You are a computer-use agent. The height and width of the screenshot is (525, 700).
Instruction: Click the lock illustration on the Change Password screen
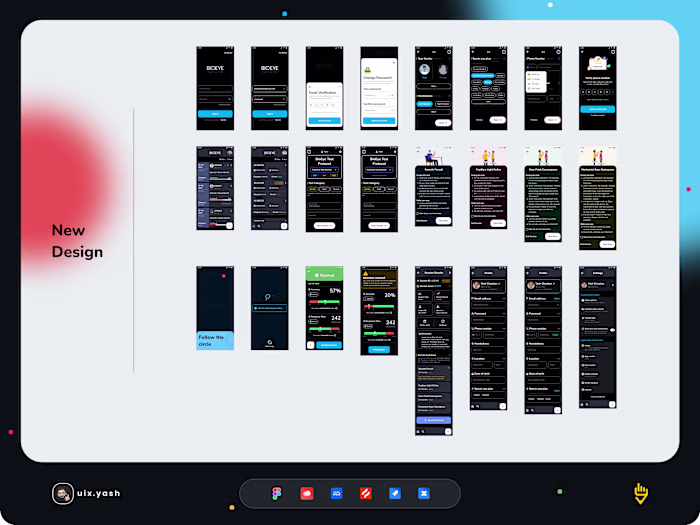[x=367, y=70]
